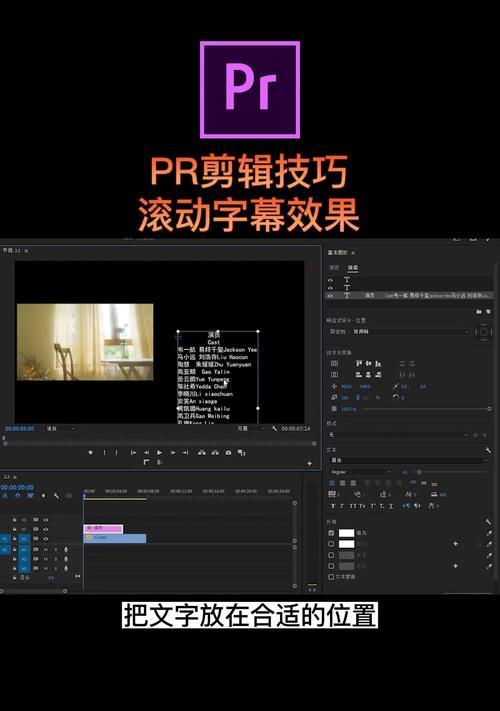This screenshot has width=500, height=711.
Task: Open the Regular font style dropdown
Action: (x=360, y=472)
